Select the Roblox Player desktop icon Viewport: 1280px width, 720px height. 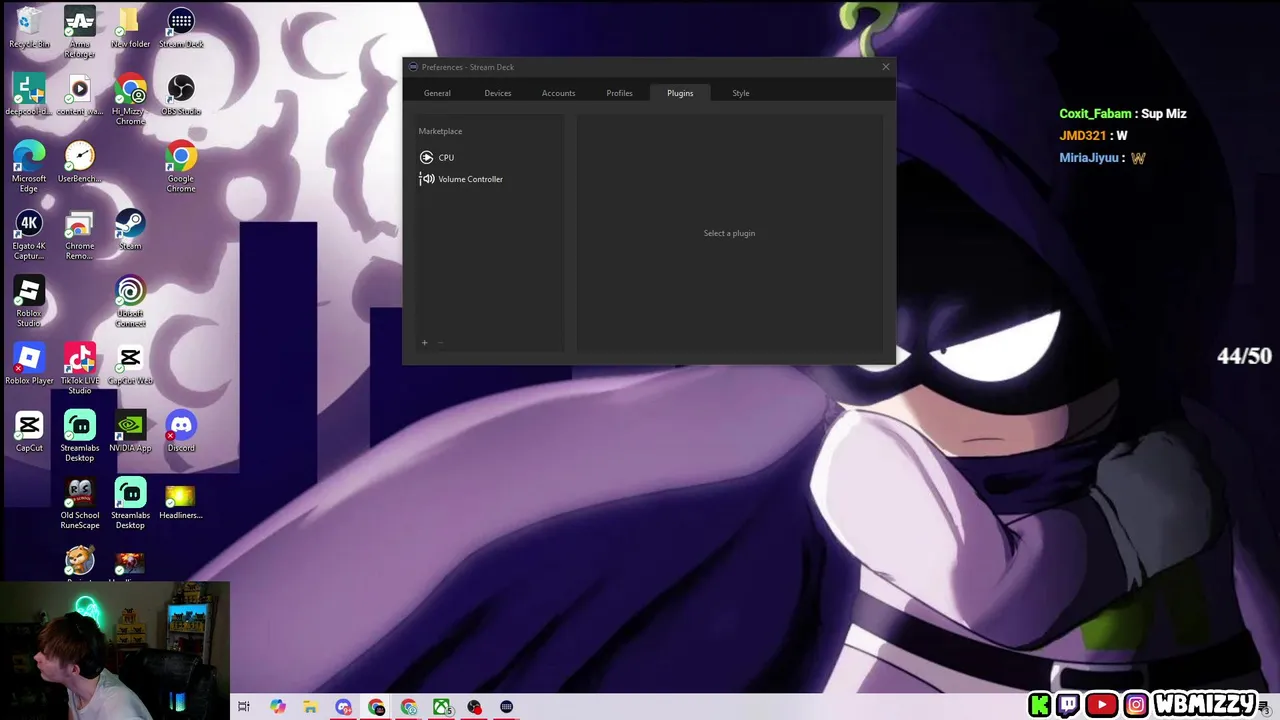[29, 364]
